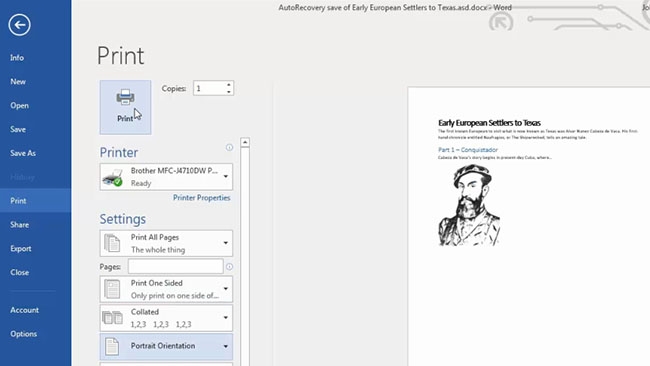650x366 pixels.
Task: Open the Printer Properties link
Action: (x=201, y=198)
